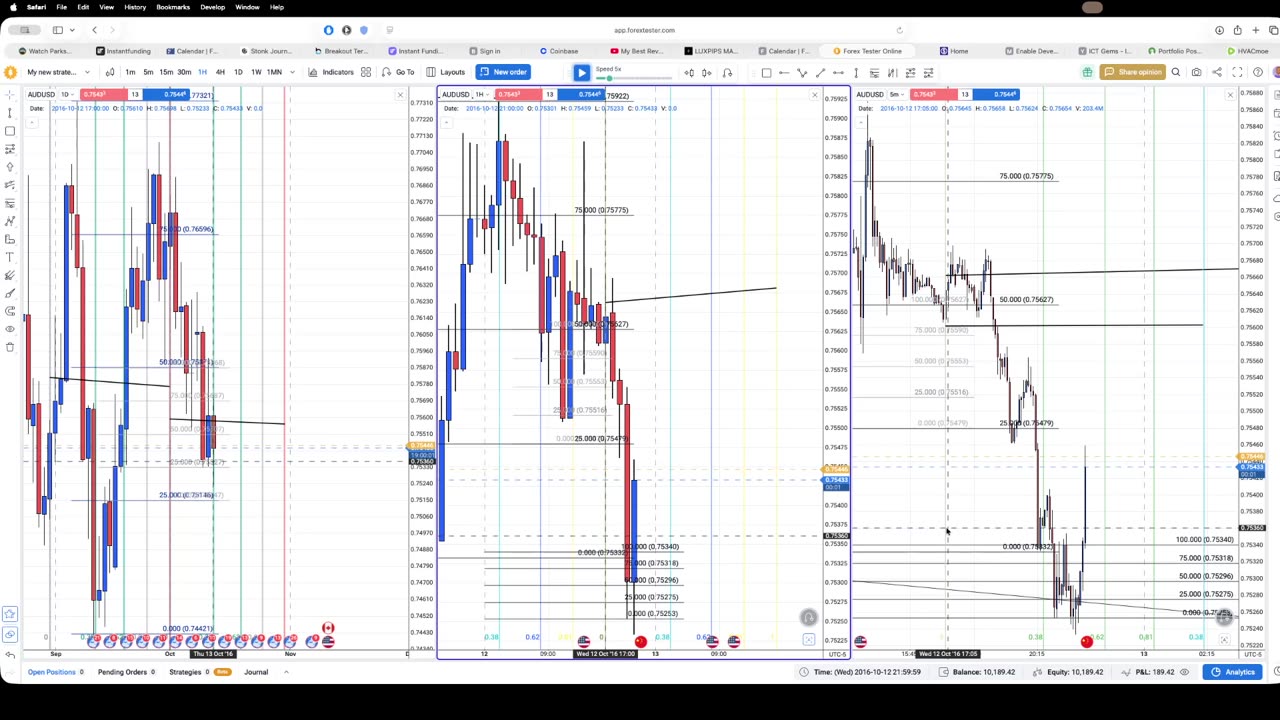Open the History menu in menu bar

(135, 7)
